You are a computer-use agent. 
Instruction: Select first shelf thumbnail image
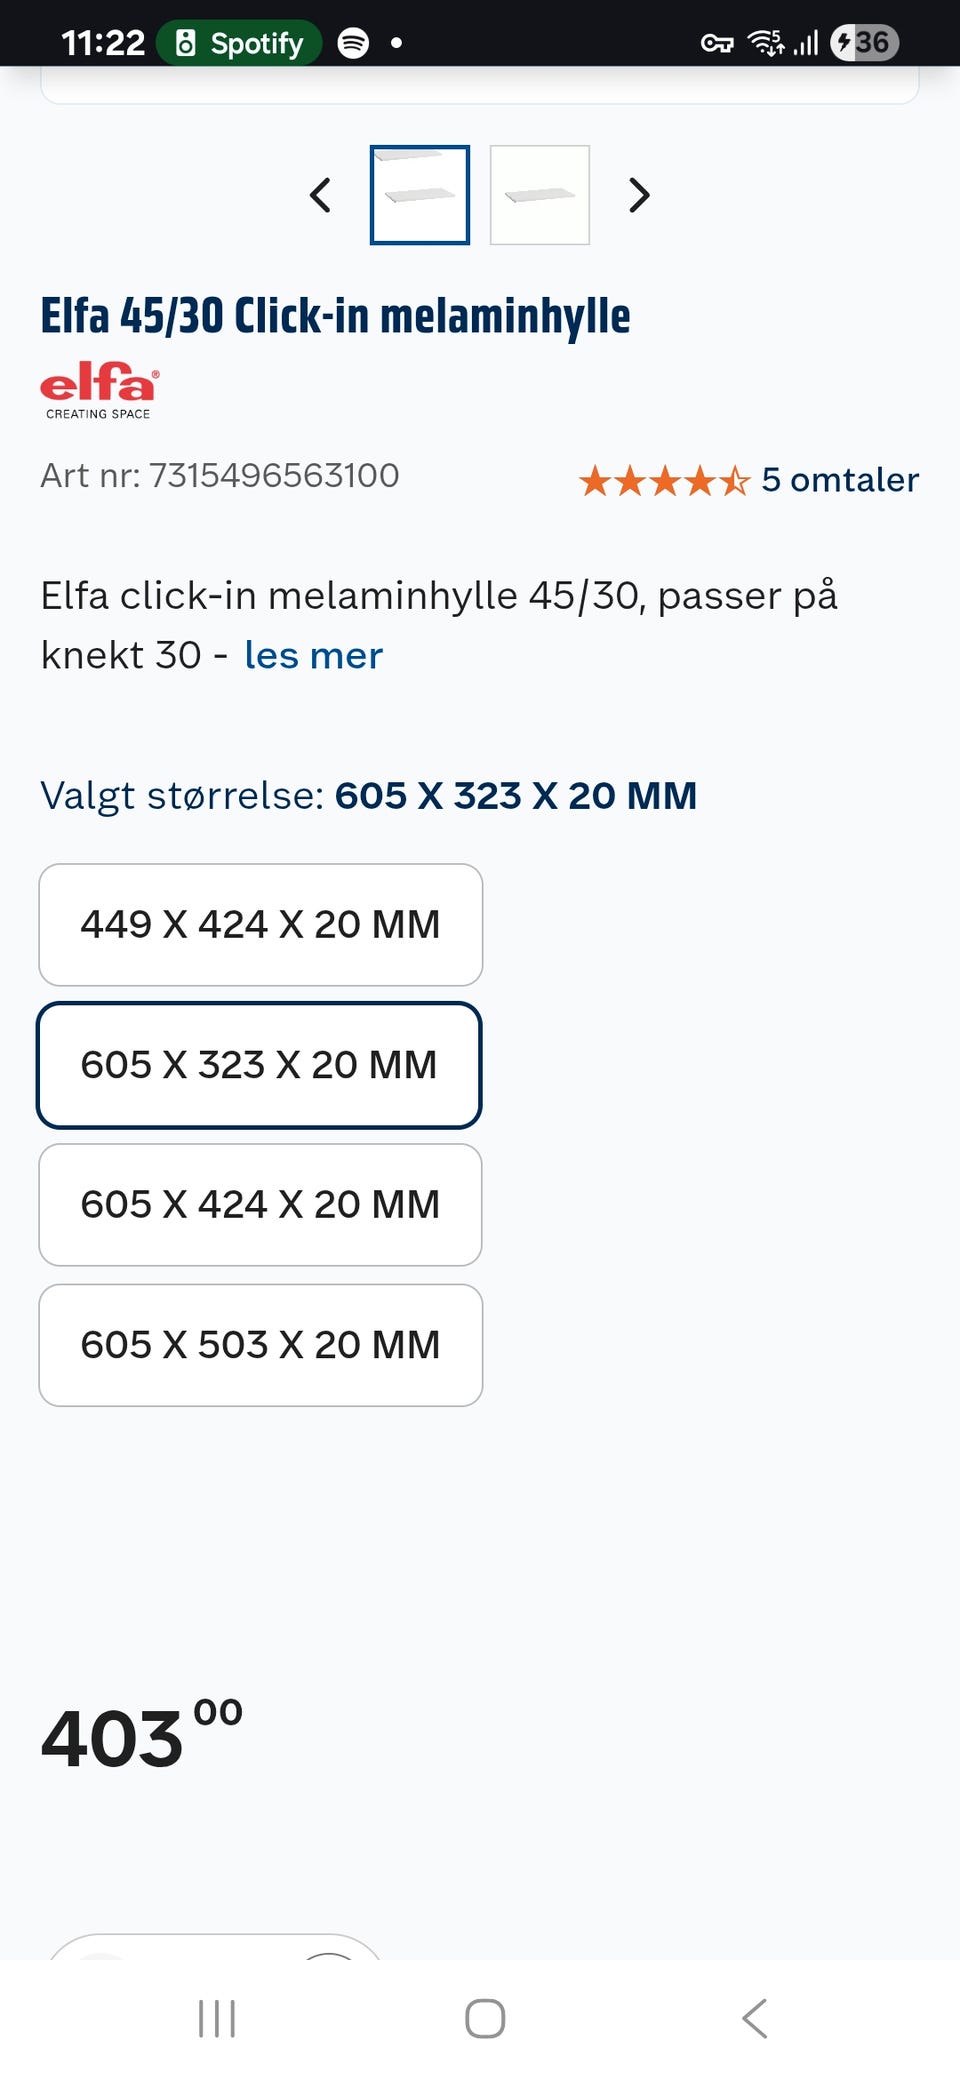click(x=420, y=195)
